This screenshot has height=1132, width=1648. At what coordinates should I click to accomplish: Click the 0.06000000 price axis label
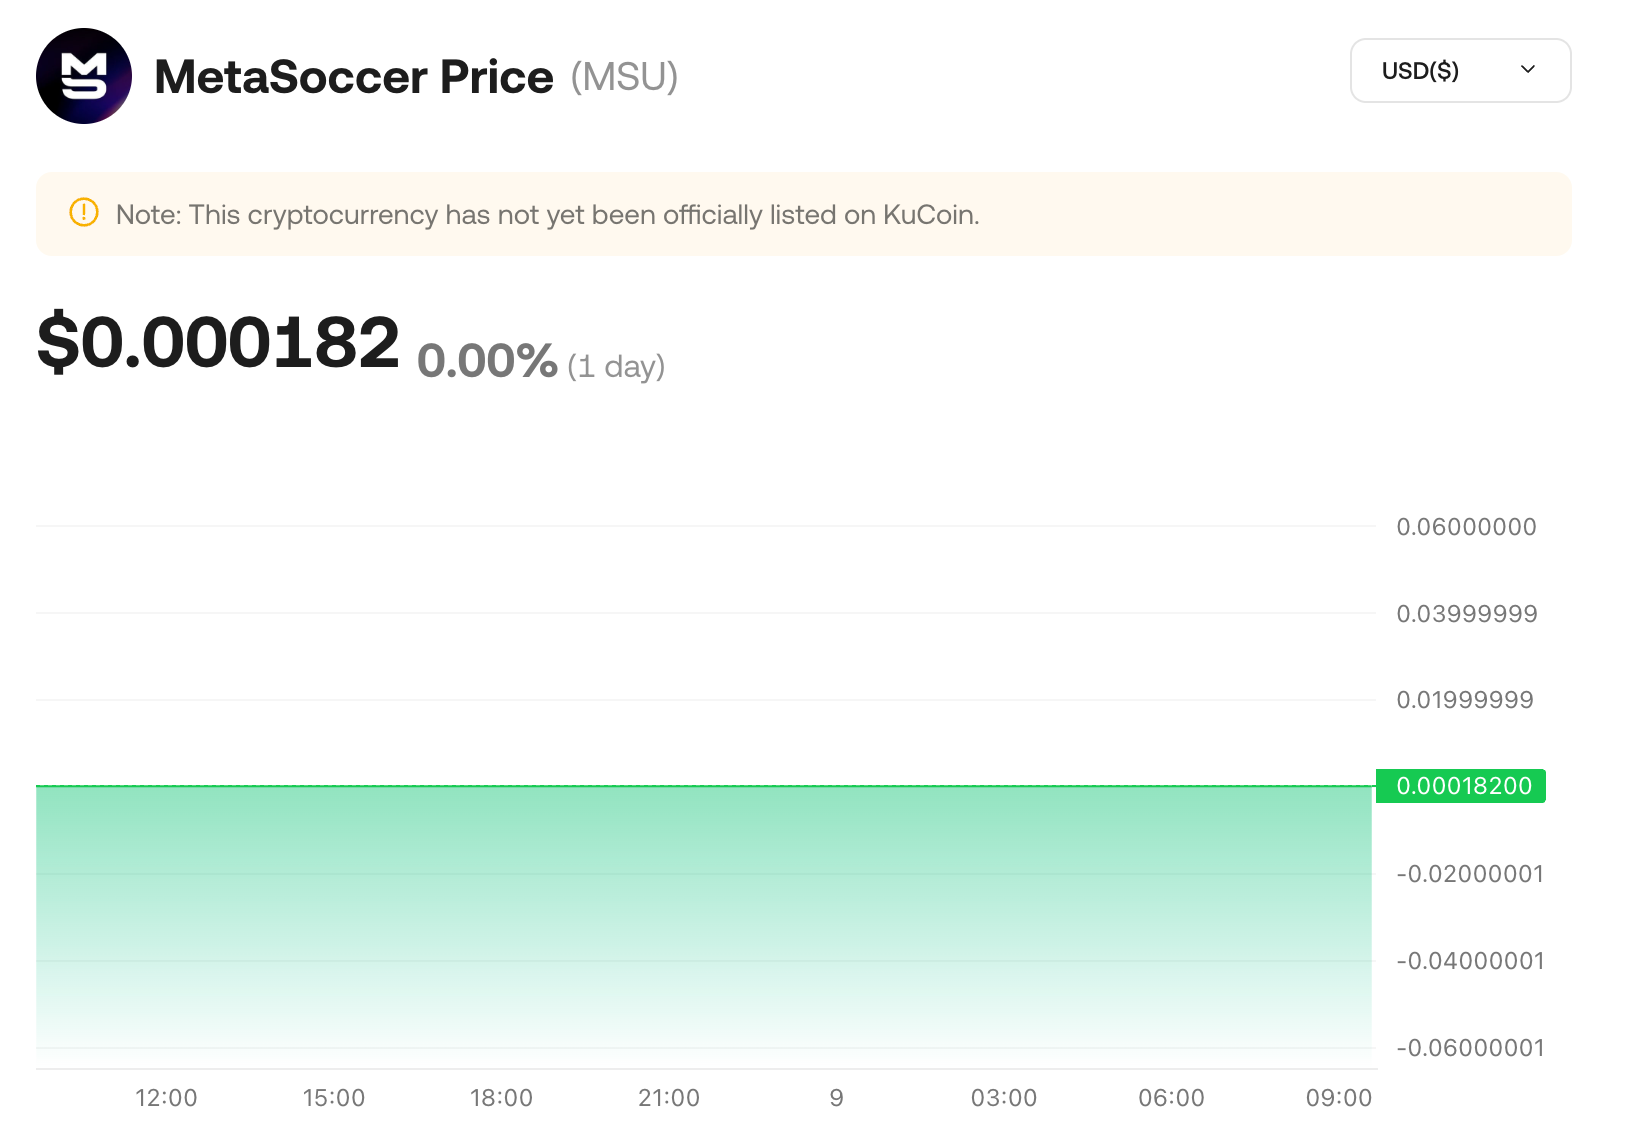[1466, 527]
